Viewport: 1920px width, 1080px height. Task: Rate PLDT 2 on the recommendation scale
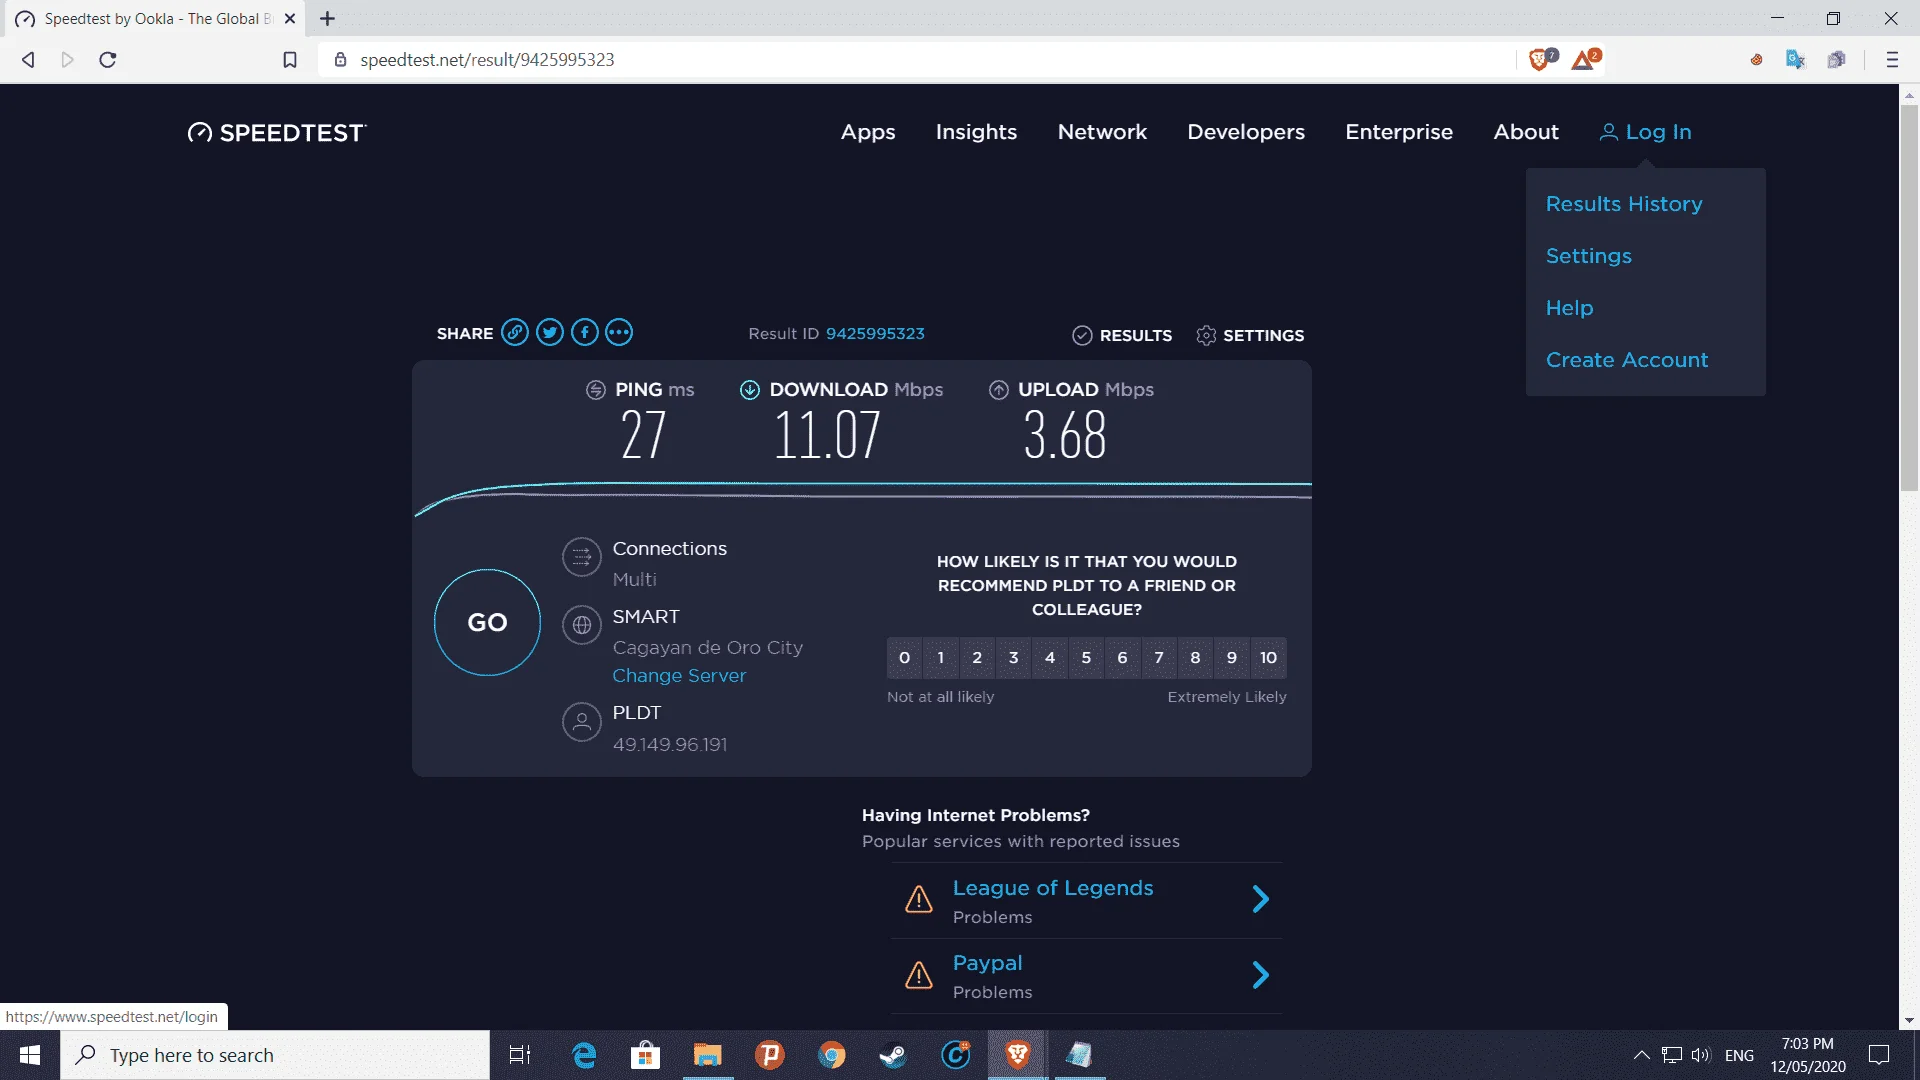click(x=977, y=658)
